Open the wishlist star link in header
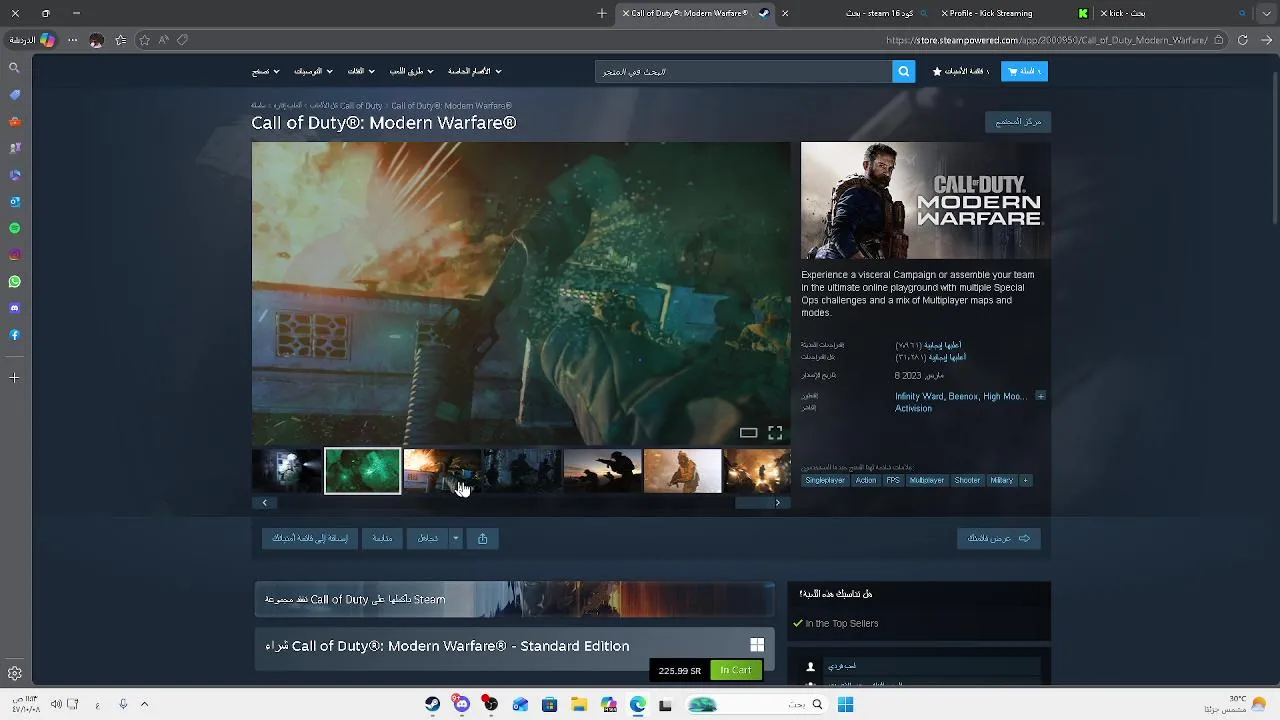Screen dimensions: 1280x720 (960, 71)
